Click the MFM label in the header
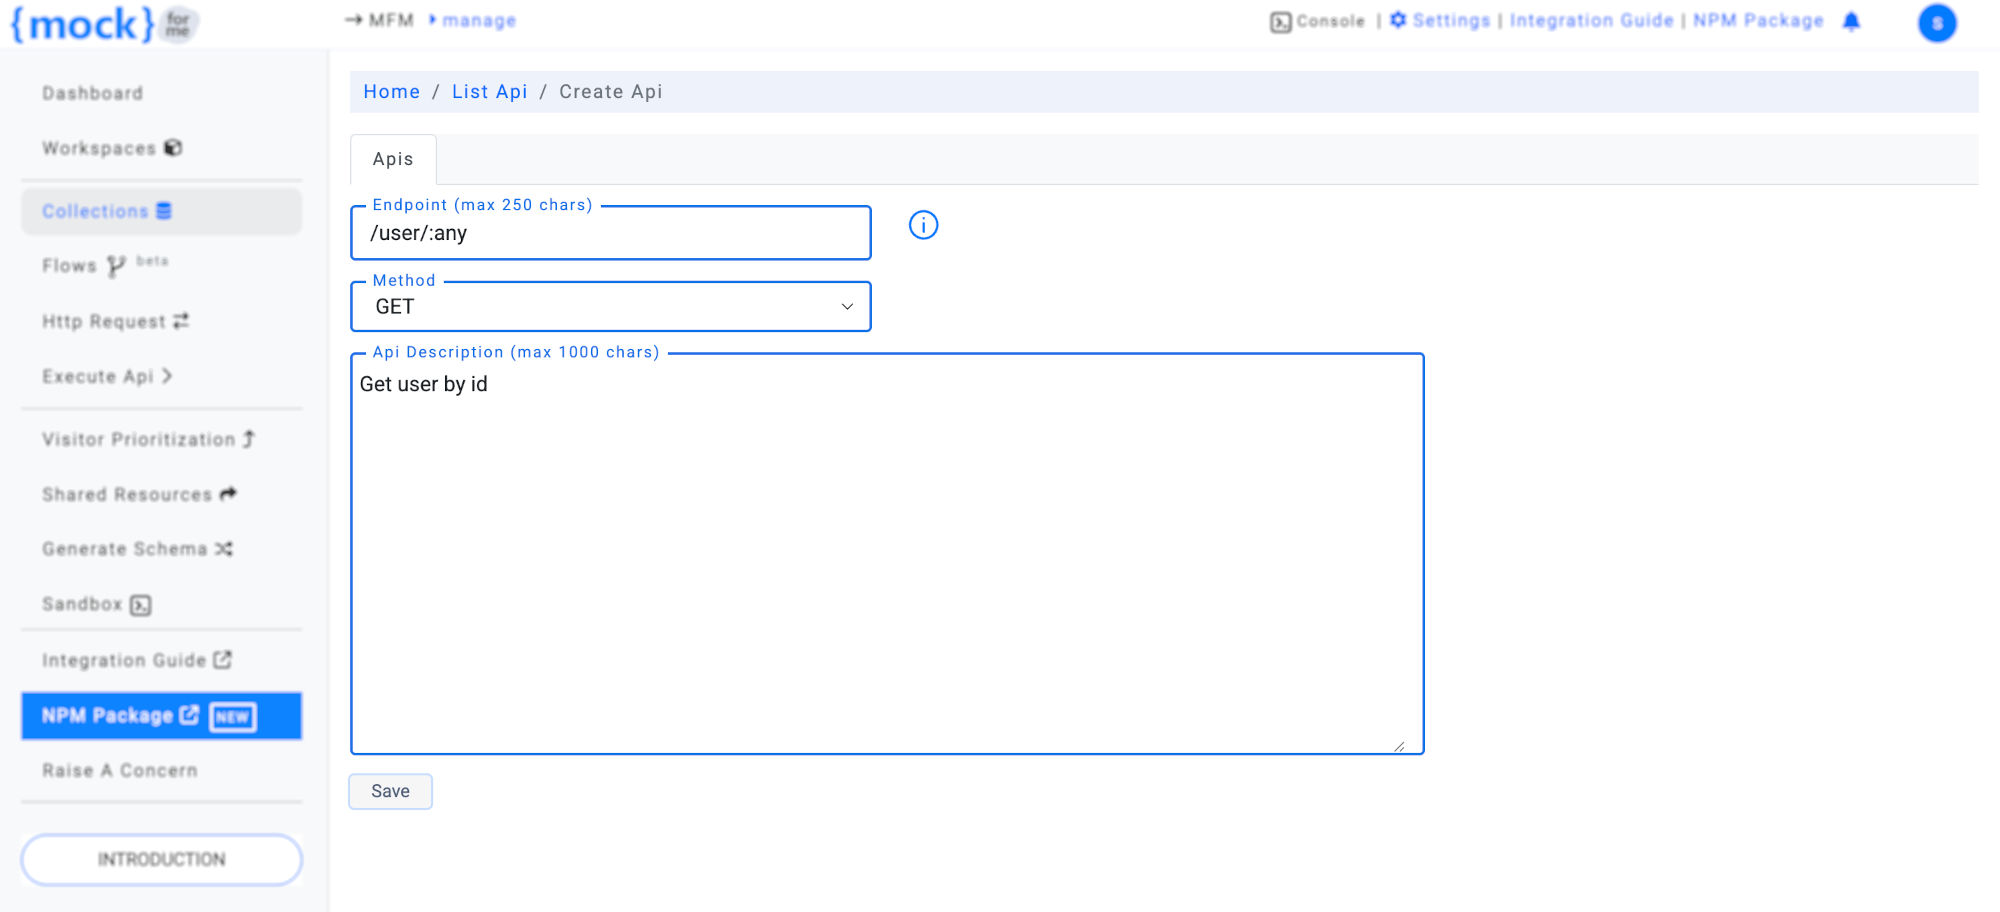This screenshot has height=912, width=2000. click(x=390, y=21)
